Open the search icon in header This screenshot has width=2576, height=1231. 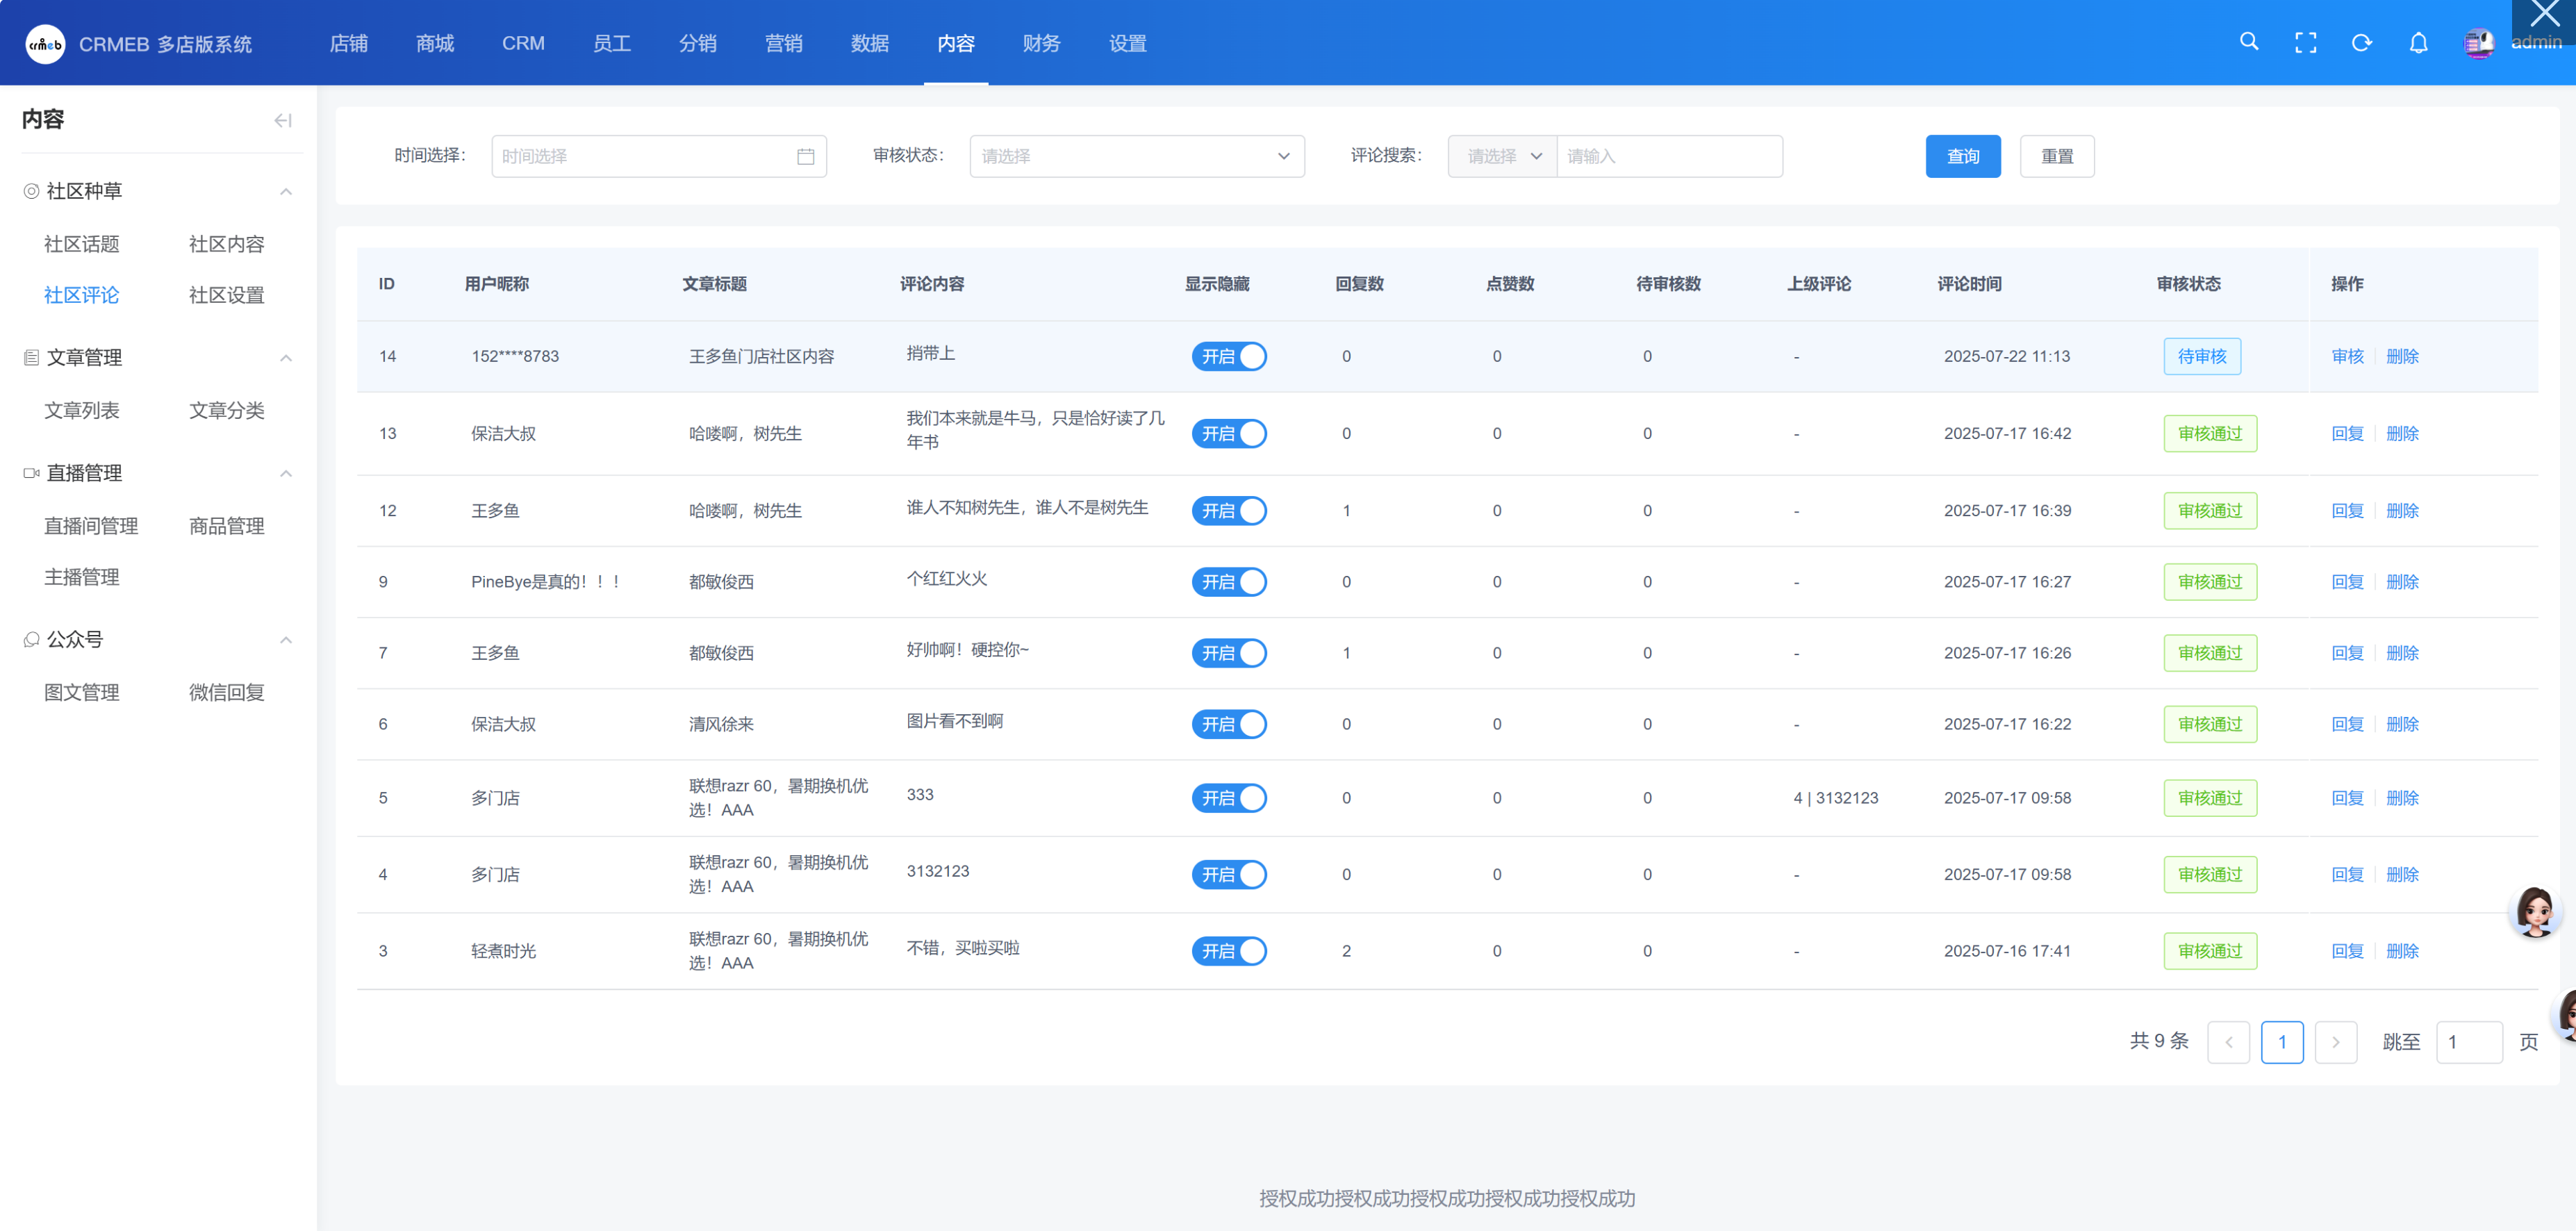tap(2249, 42)
